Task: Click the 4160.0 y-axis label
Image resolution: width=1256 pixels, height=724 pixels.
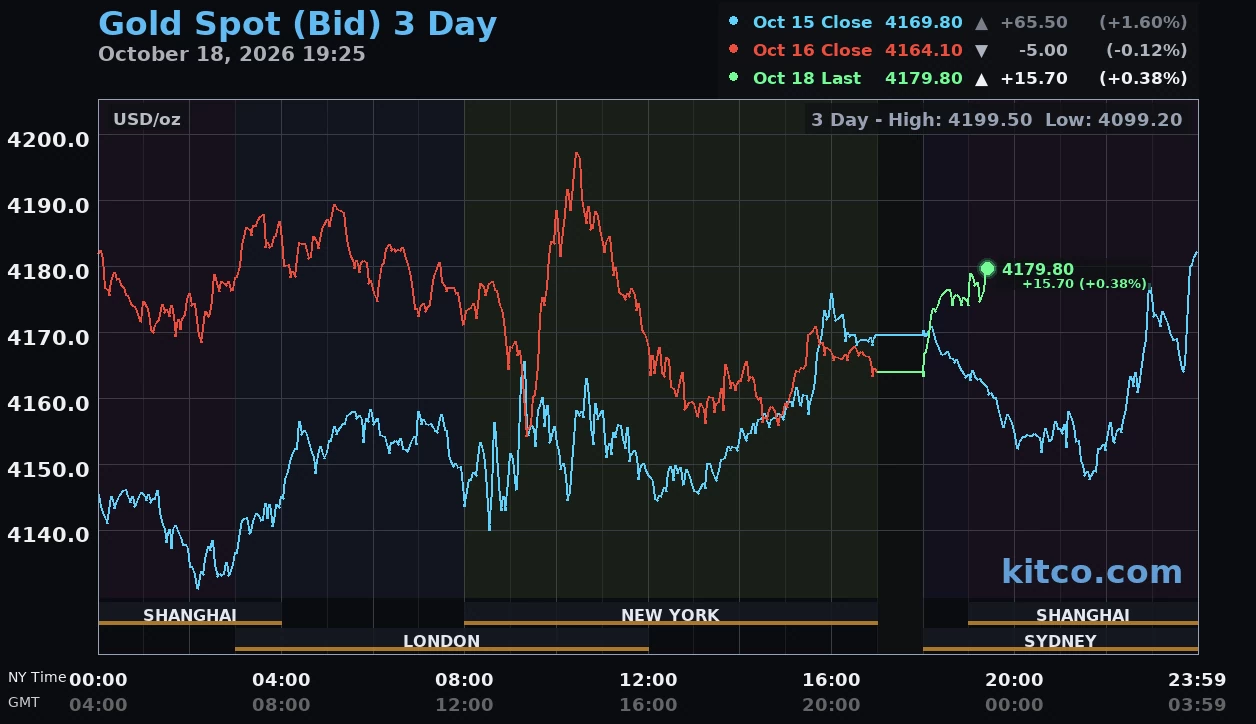Action: coord(48,402)
